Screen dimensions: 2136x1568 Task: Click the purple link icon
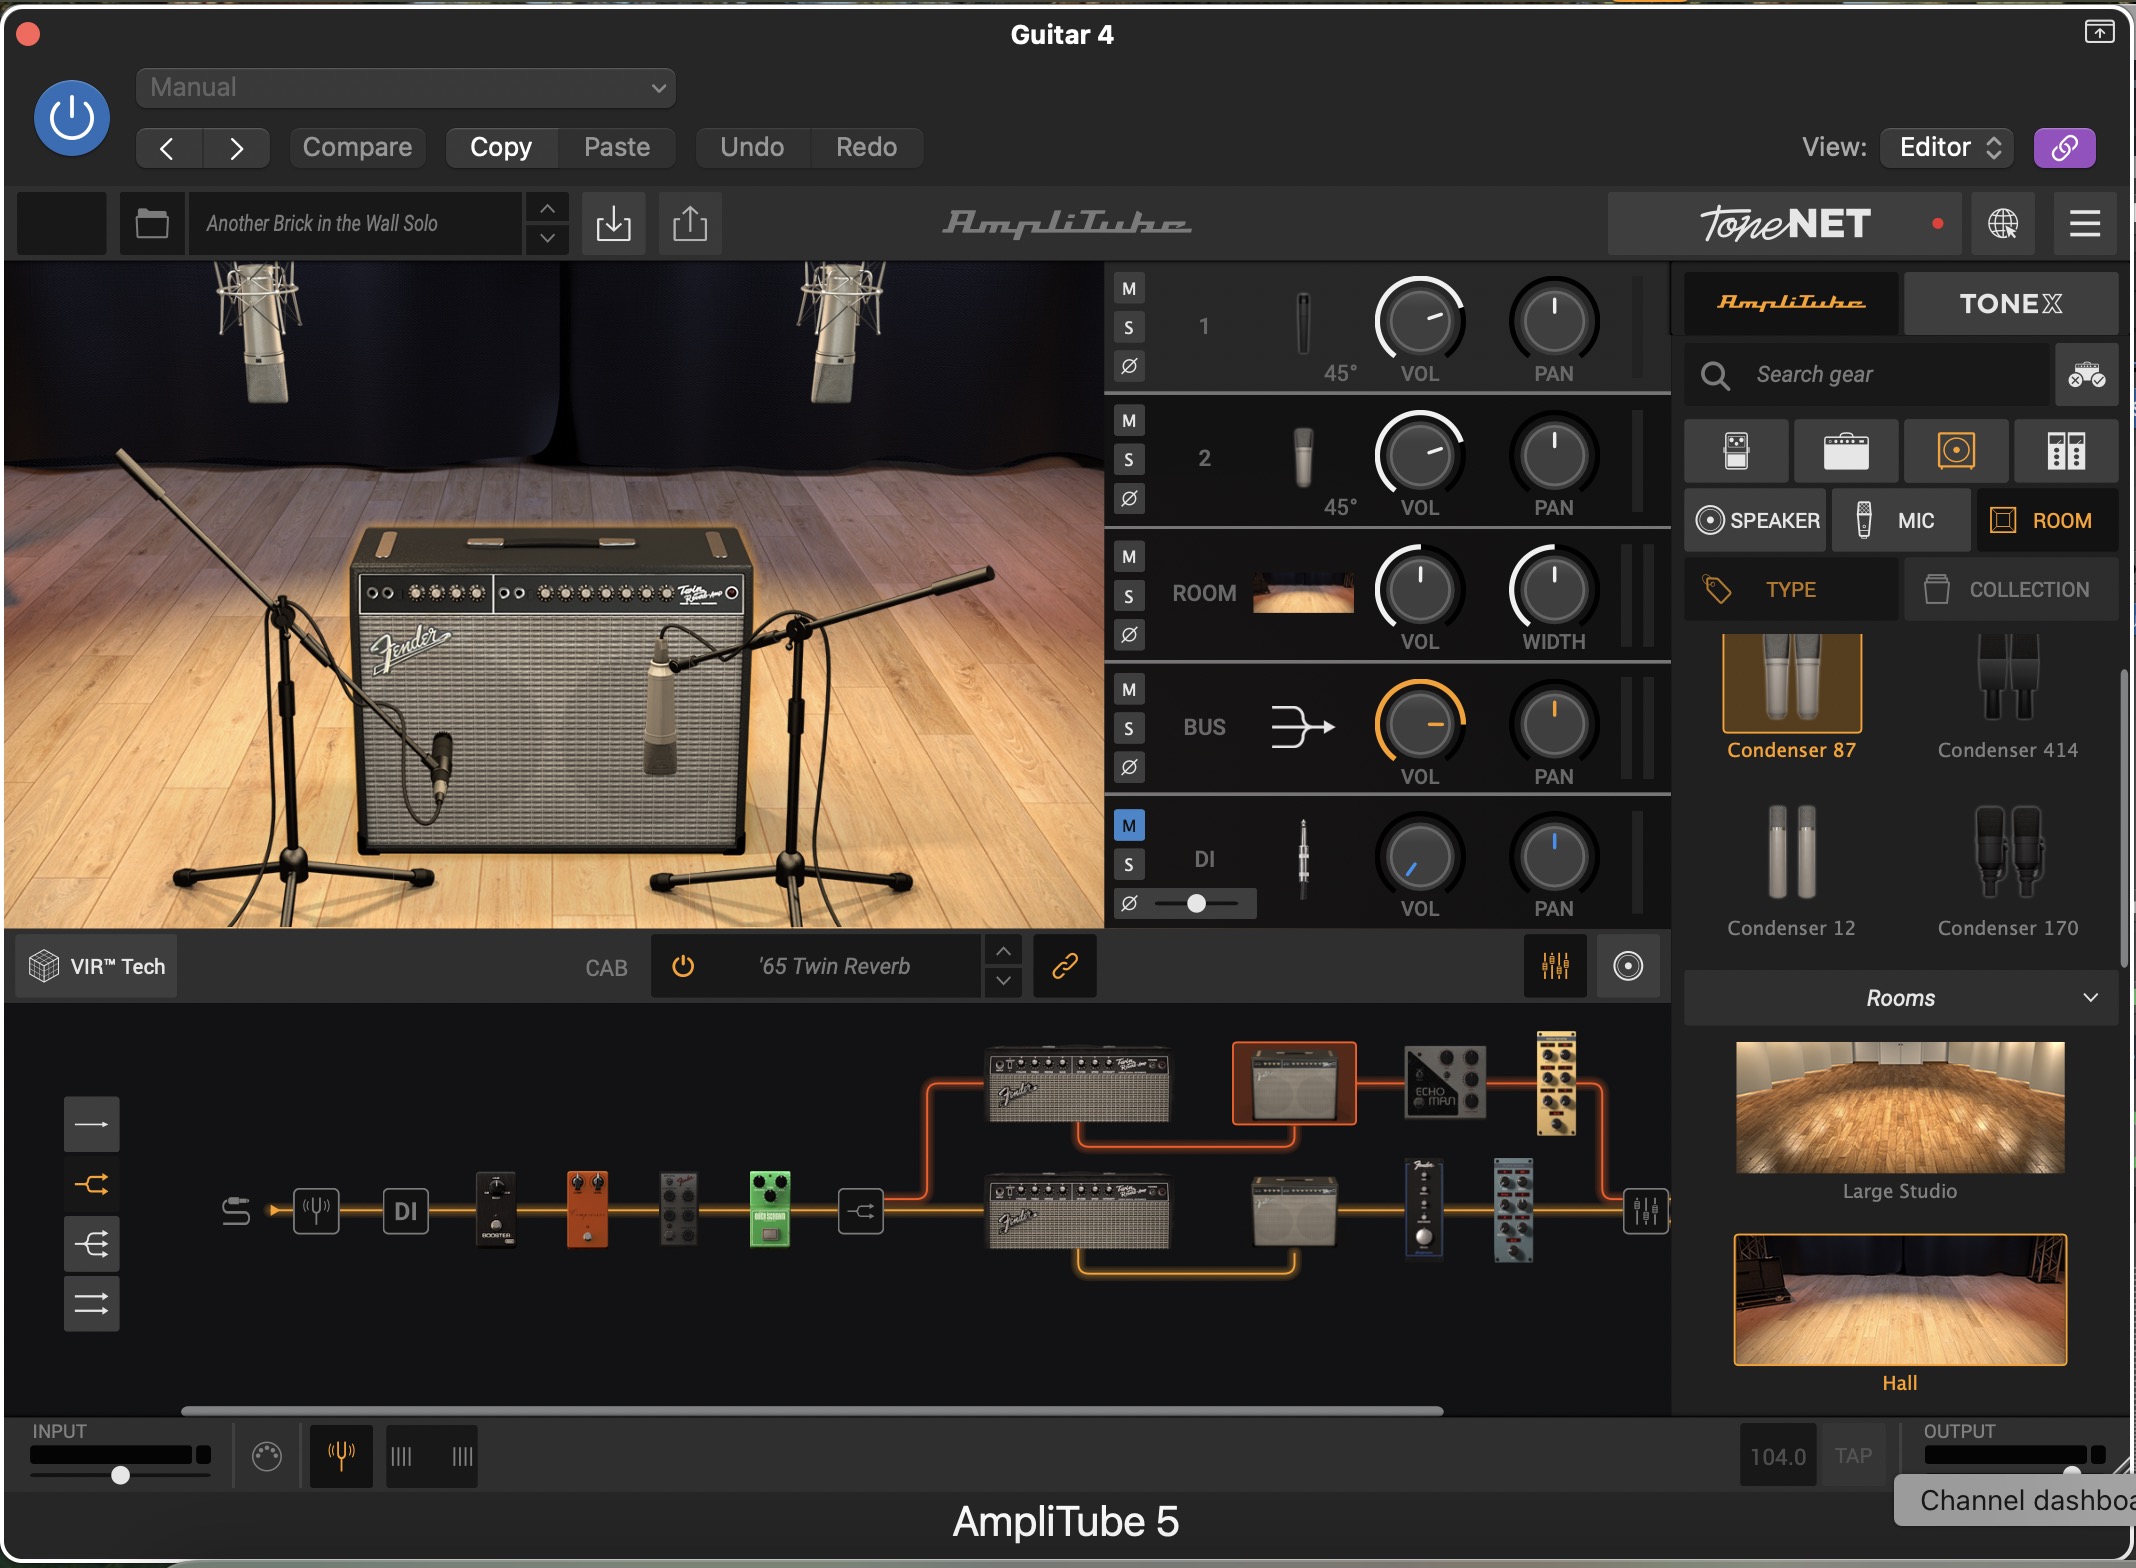click(2064, 148)
